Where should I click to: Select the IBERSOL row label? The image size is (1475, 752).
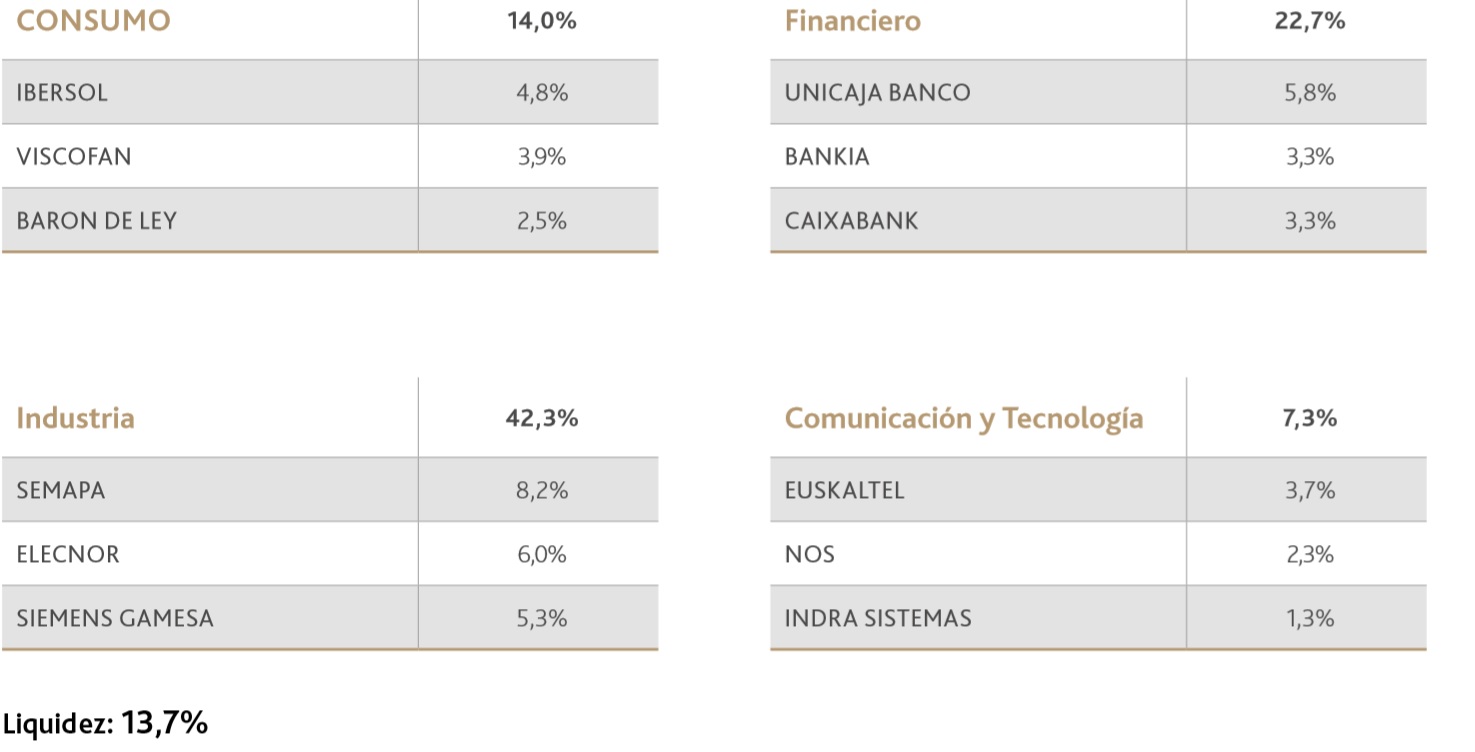pyautogui.click(x=62, y=93)
